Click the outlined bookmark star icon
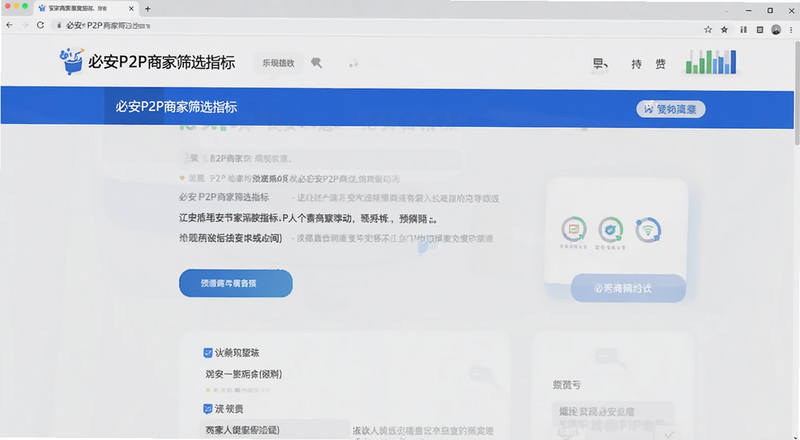This screenshot has height=440, width=800. (708, 30)
